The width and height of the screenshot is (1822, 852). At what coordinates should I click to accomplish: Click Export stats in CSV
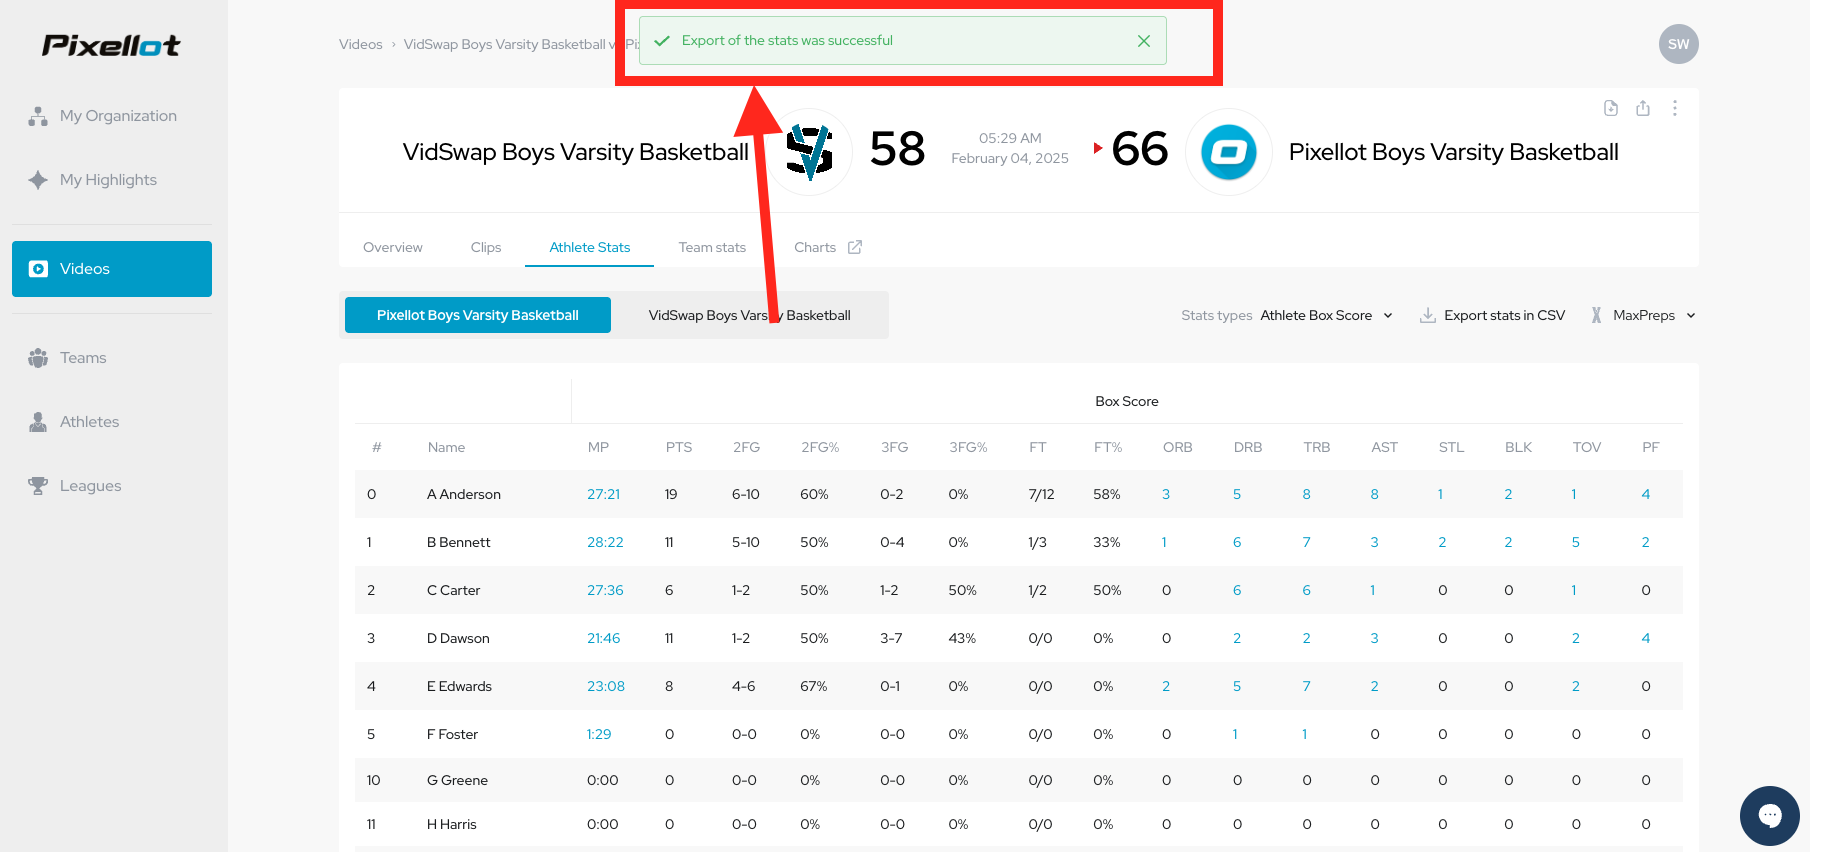coord(1493,315)
